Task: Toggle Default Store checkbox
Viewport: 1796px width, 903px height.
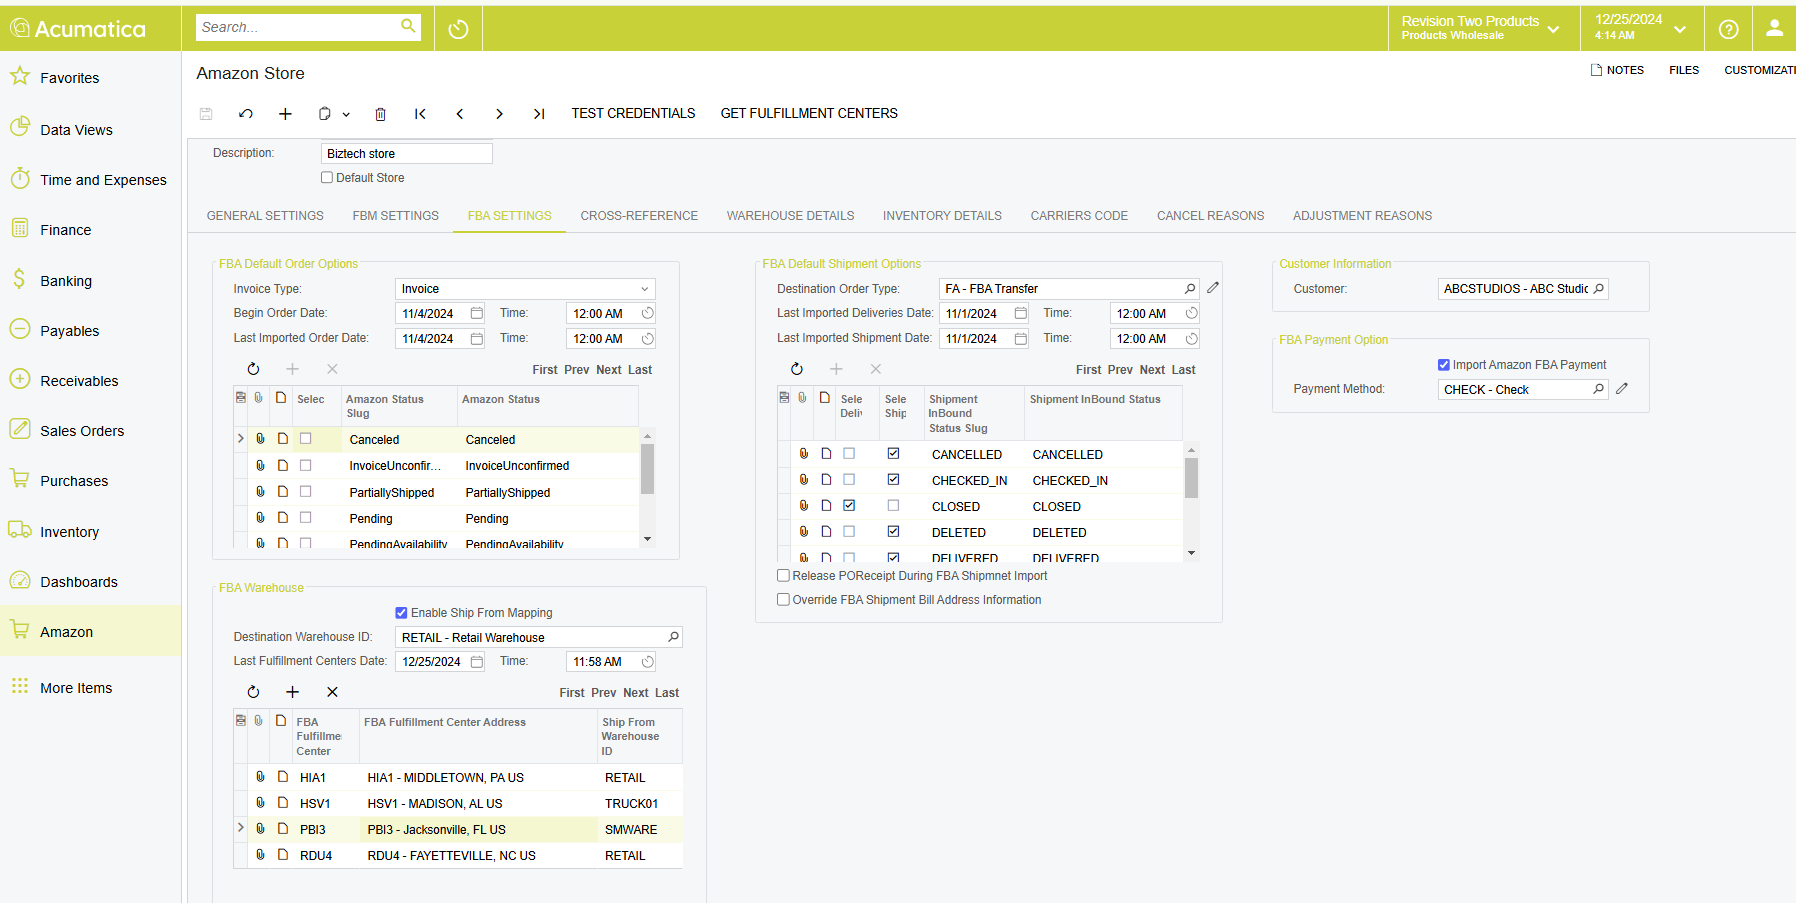Action: (x=327, y=178)
